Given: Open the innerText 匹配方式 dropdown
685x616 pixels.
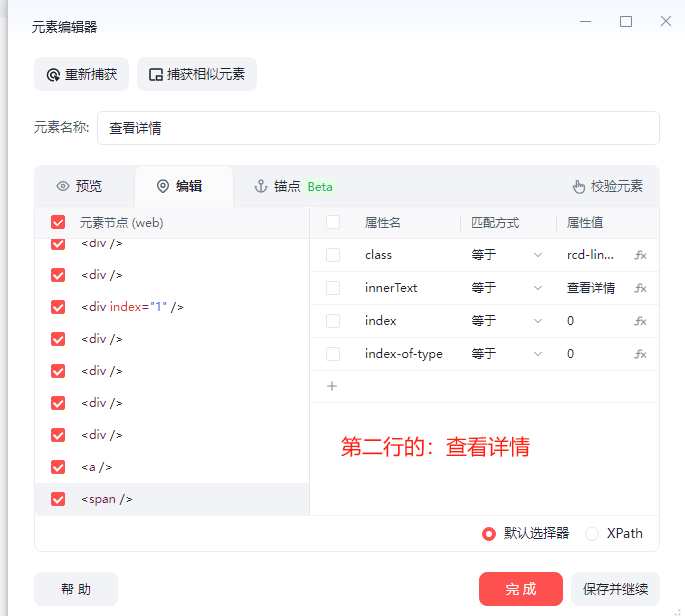Looking at the screenshot, I should click(x=506, y=288).
